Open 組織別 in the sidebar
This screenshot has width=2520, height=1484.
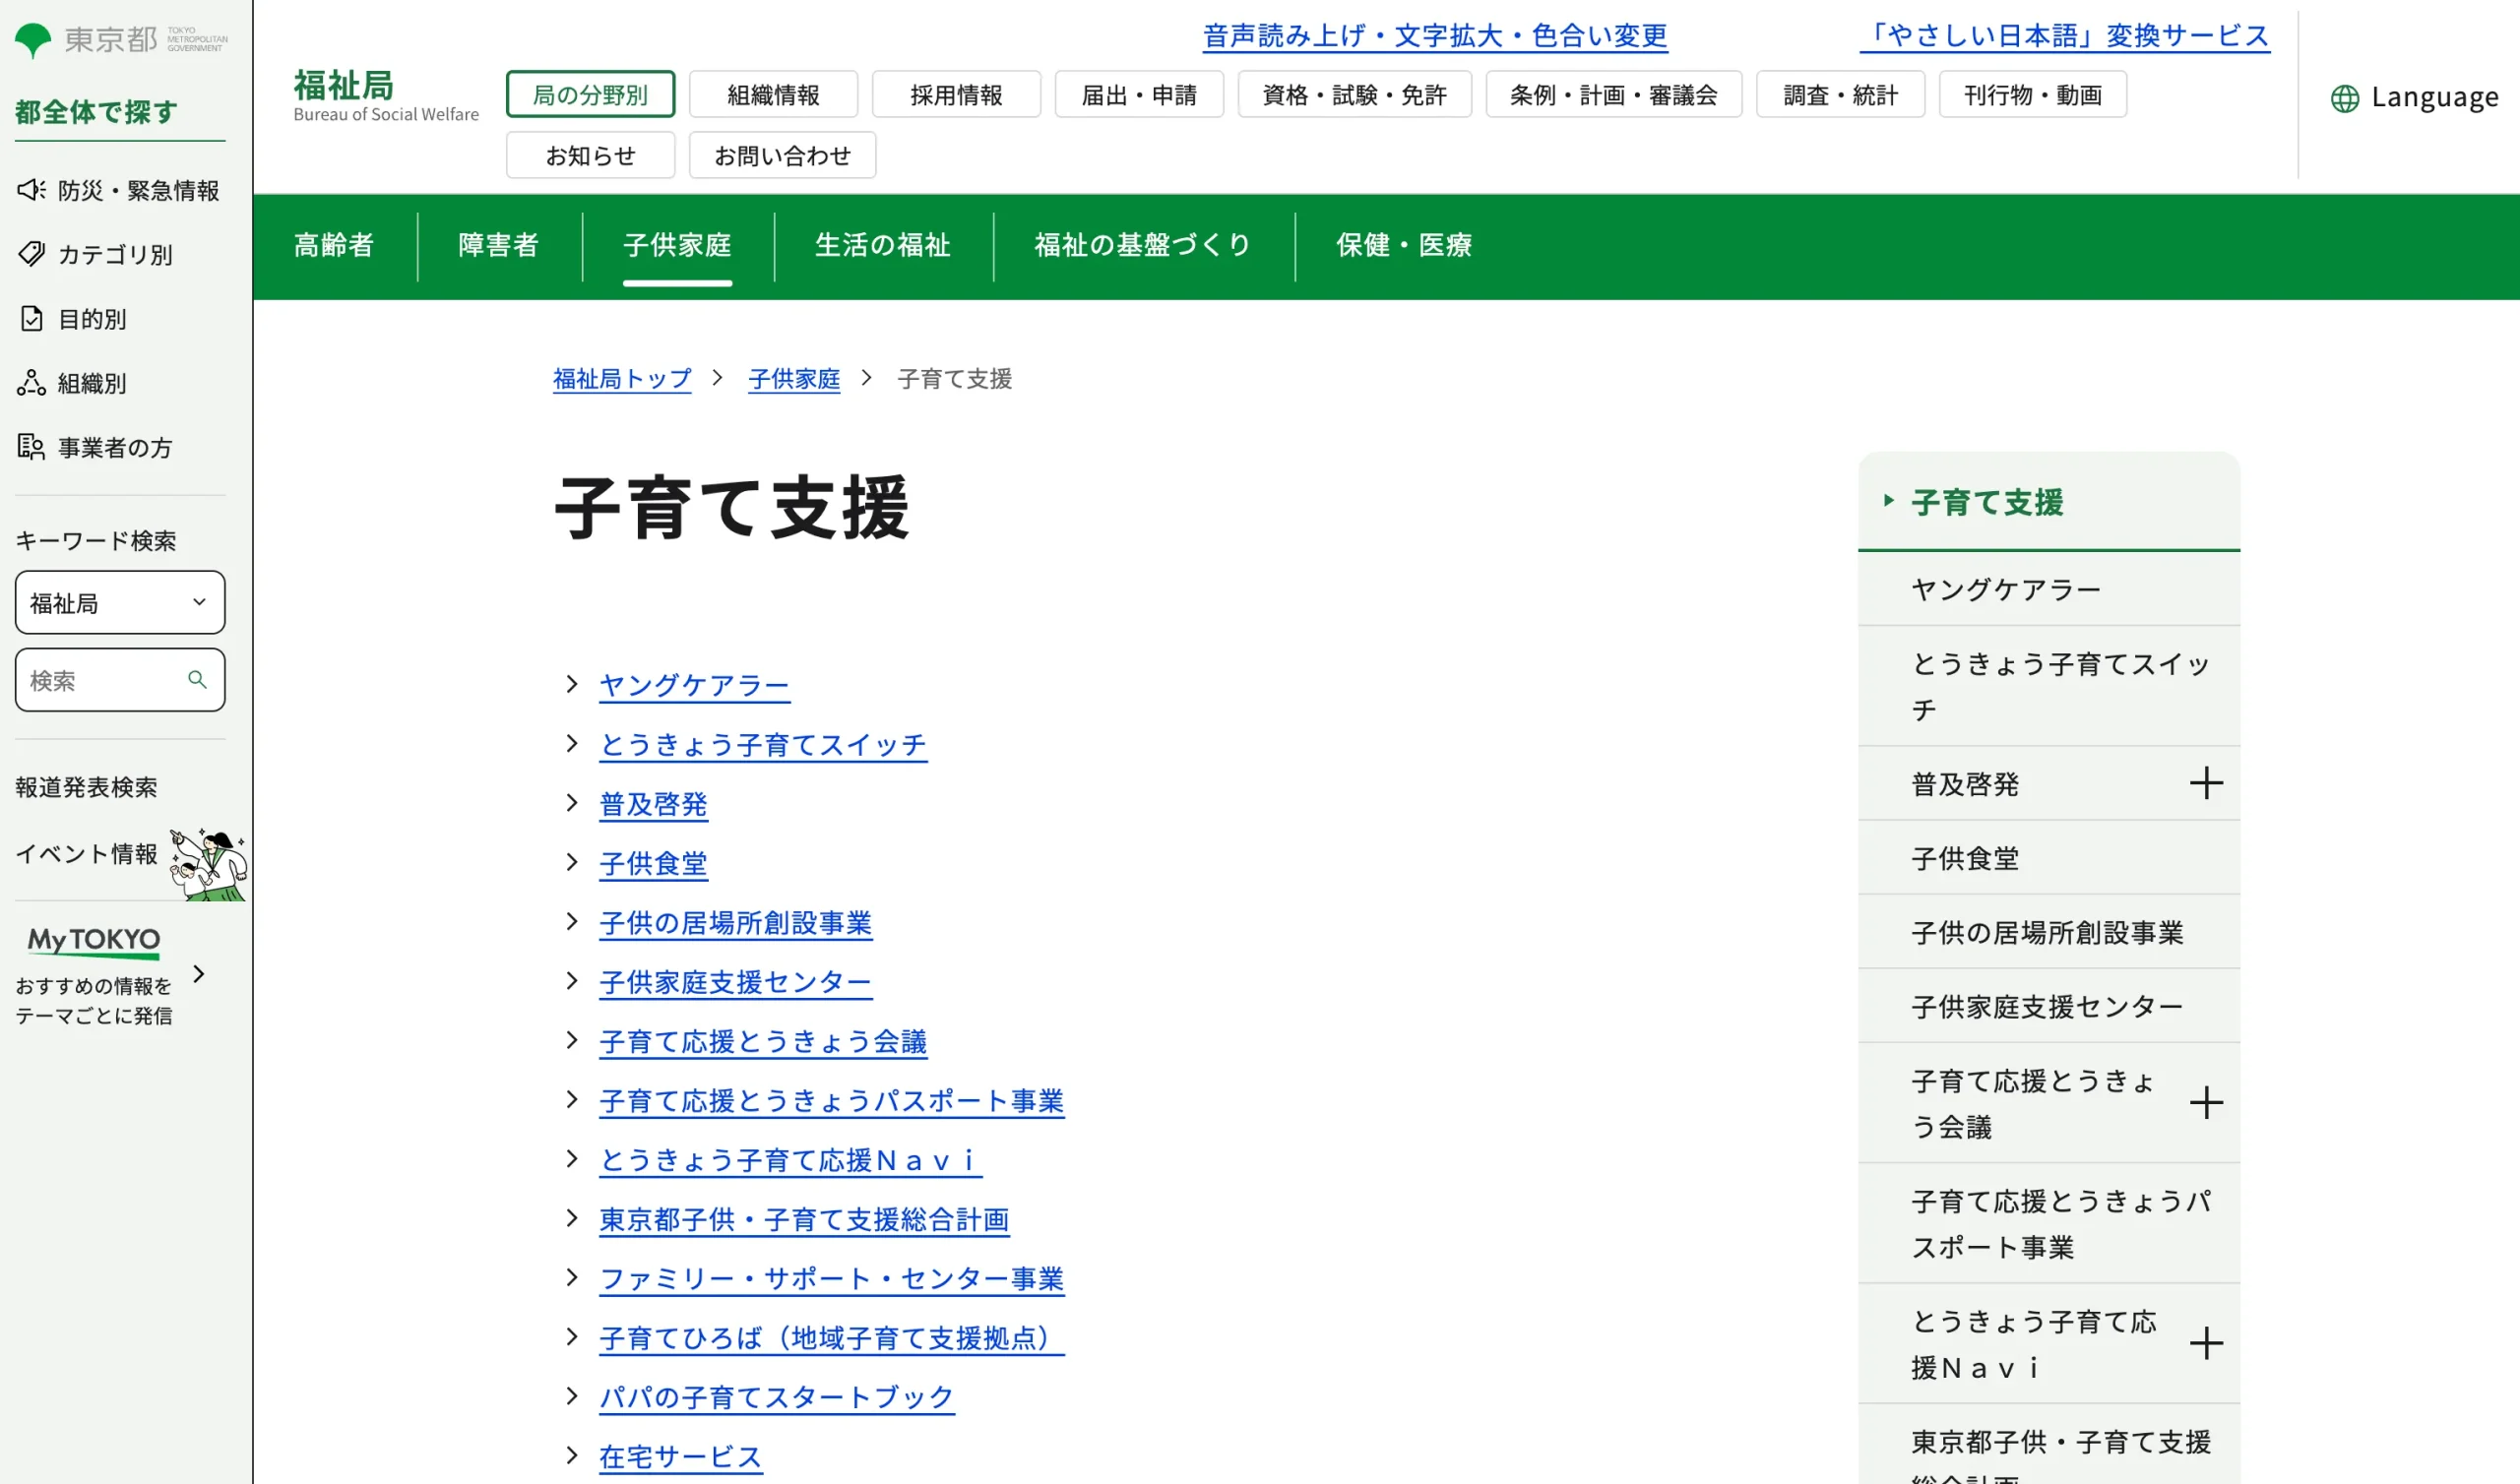[73, 383]
